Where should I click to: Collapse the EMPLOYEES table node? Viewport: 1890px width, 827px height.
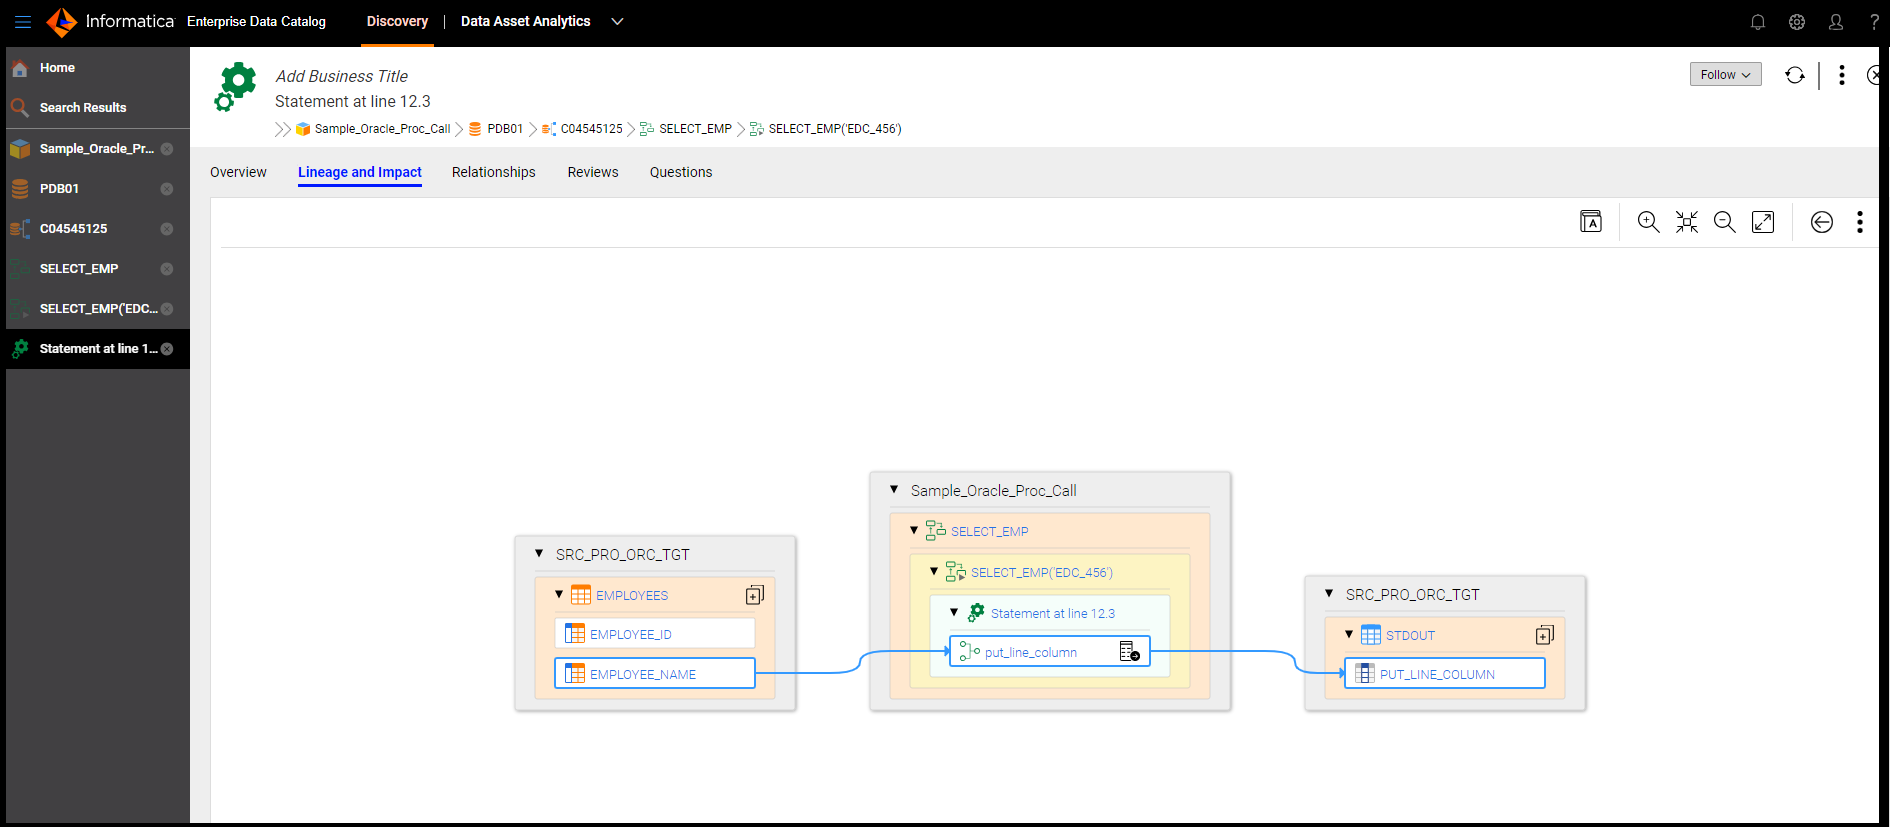coord(559,594)
